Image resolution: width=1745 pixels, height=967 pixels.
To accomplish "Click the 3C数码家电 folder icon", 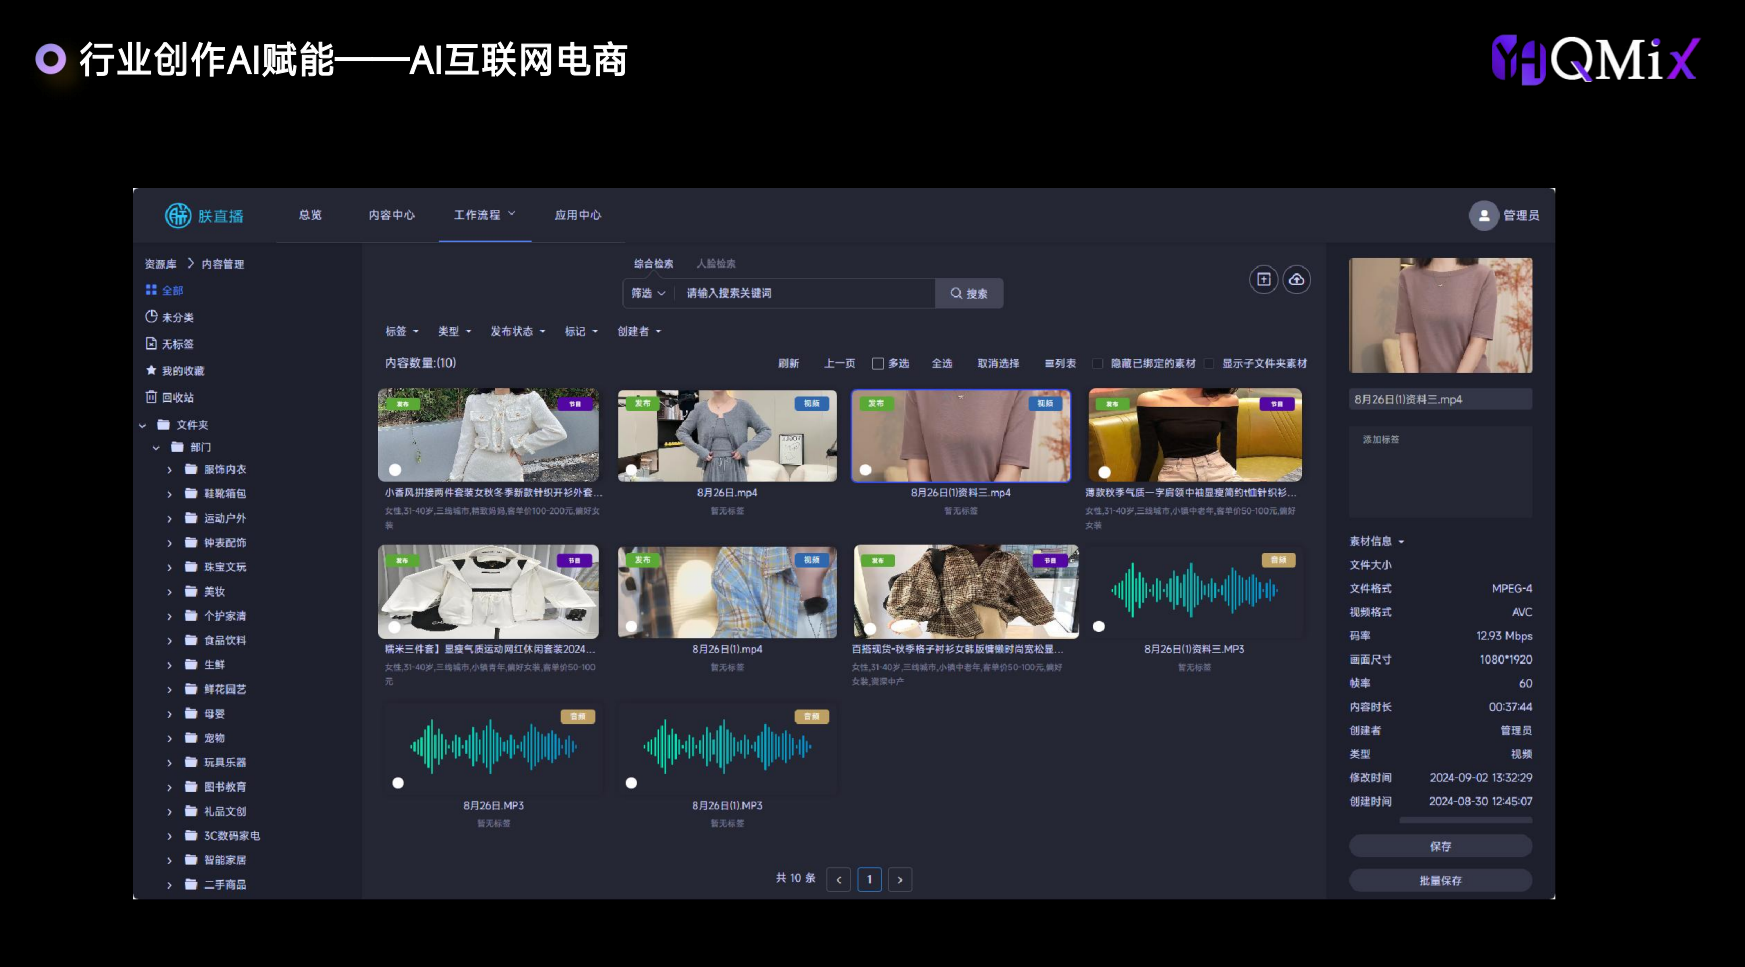I will tap(191, 835).
